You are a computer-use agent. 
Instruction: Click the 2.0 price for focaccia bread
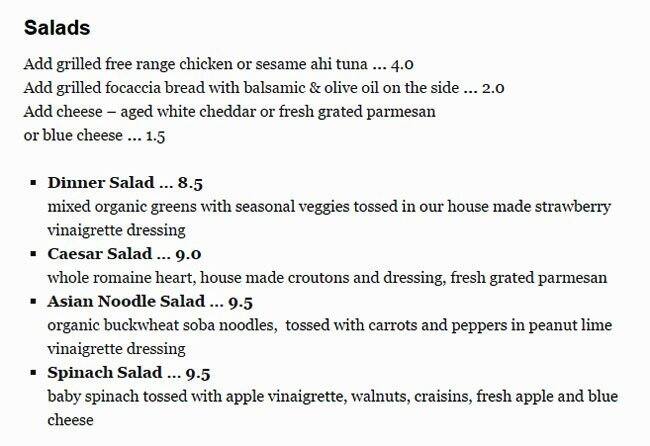[x=493, y=87]
